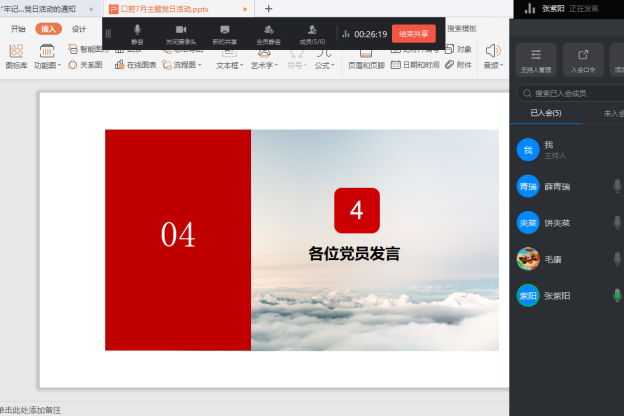Switch to the joined members (5) tab

(545, 114)
